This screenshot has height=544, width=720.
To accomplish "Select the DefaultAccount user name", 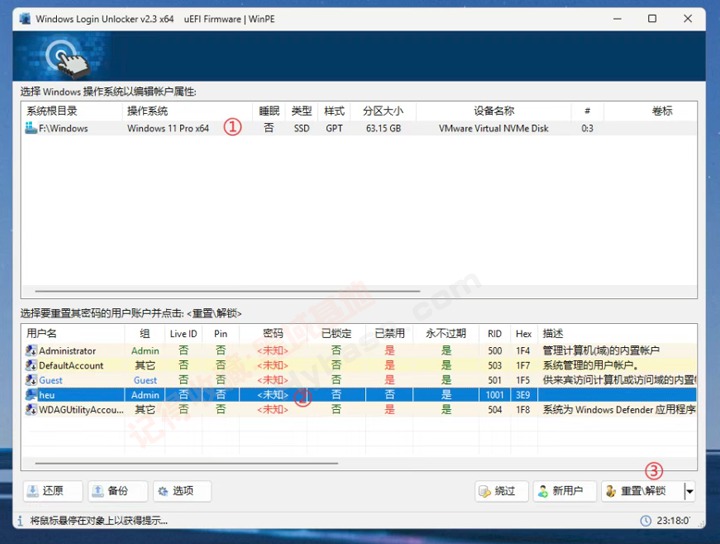I will 71,365.
